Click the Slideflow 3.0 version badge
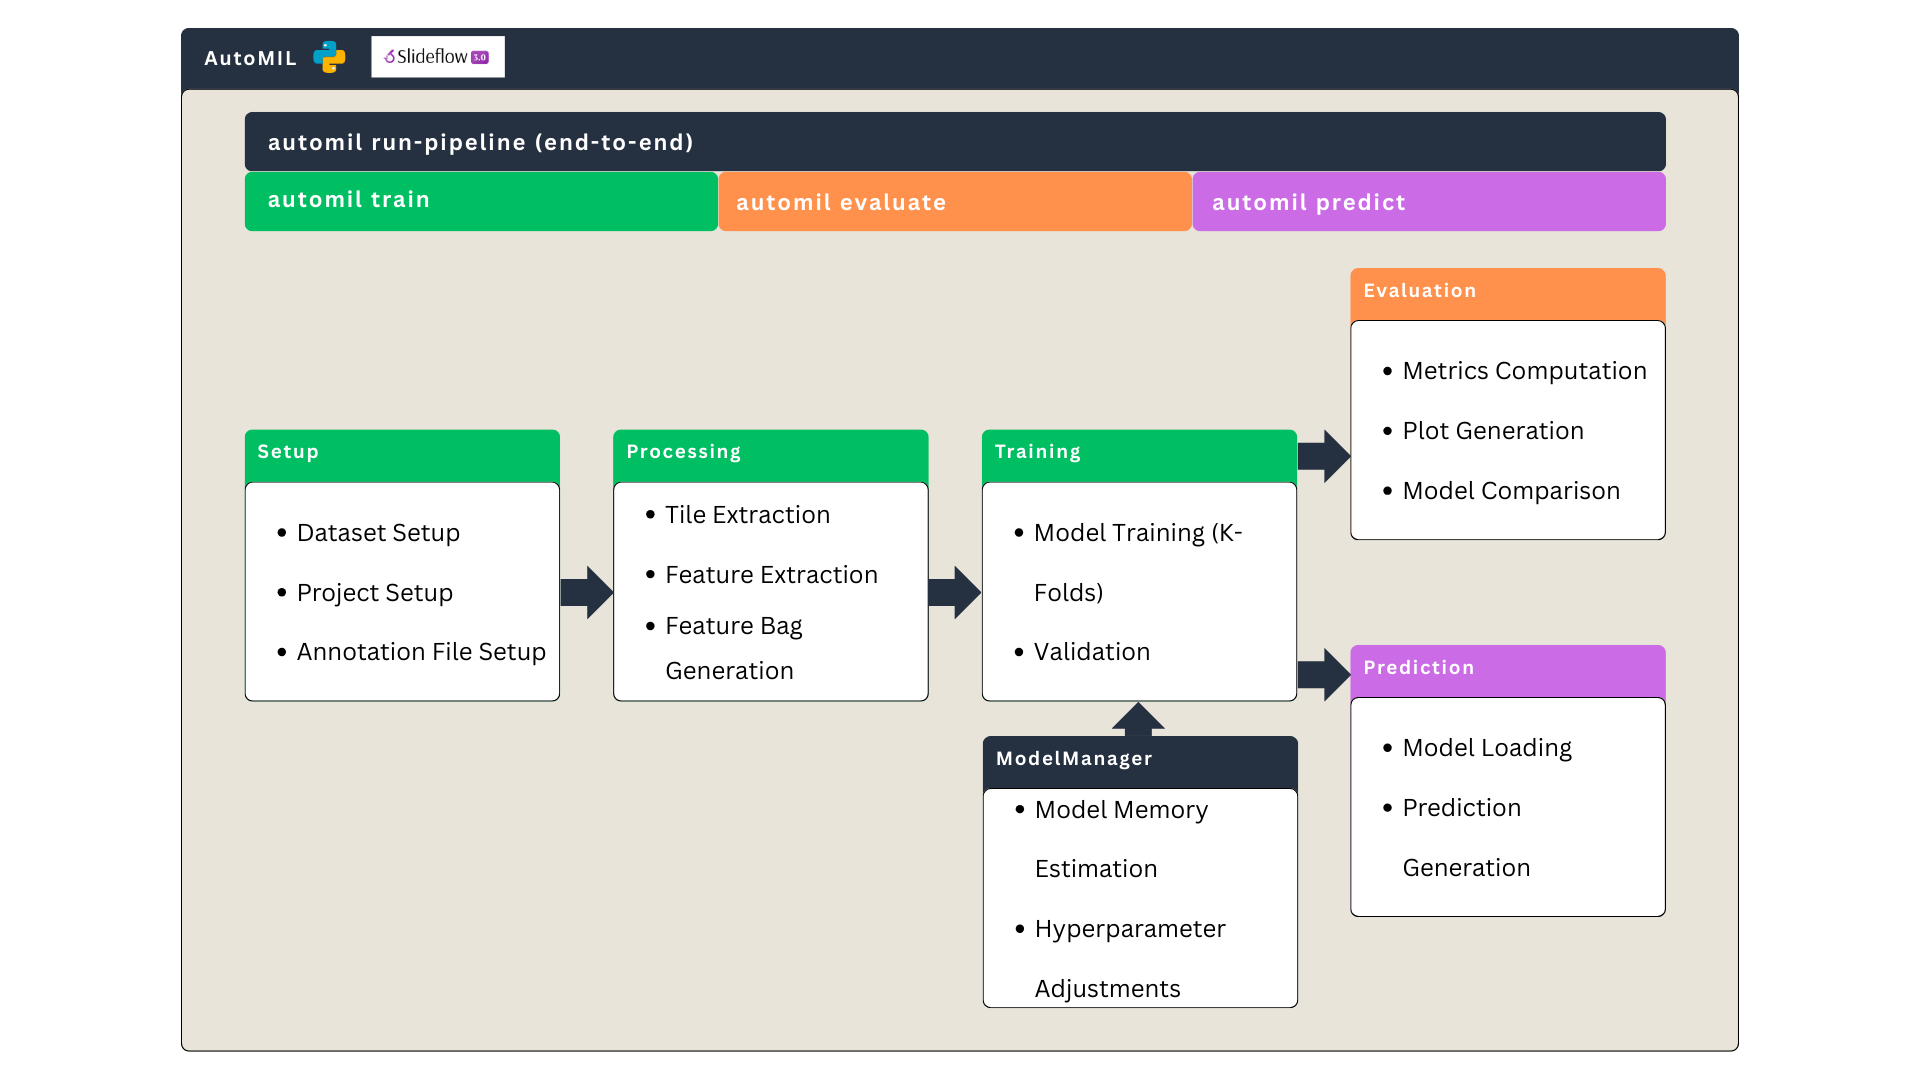 coord(480,57)
